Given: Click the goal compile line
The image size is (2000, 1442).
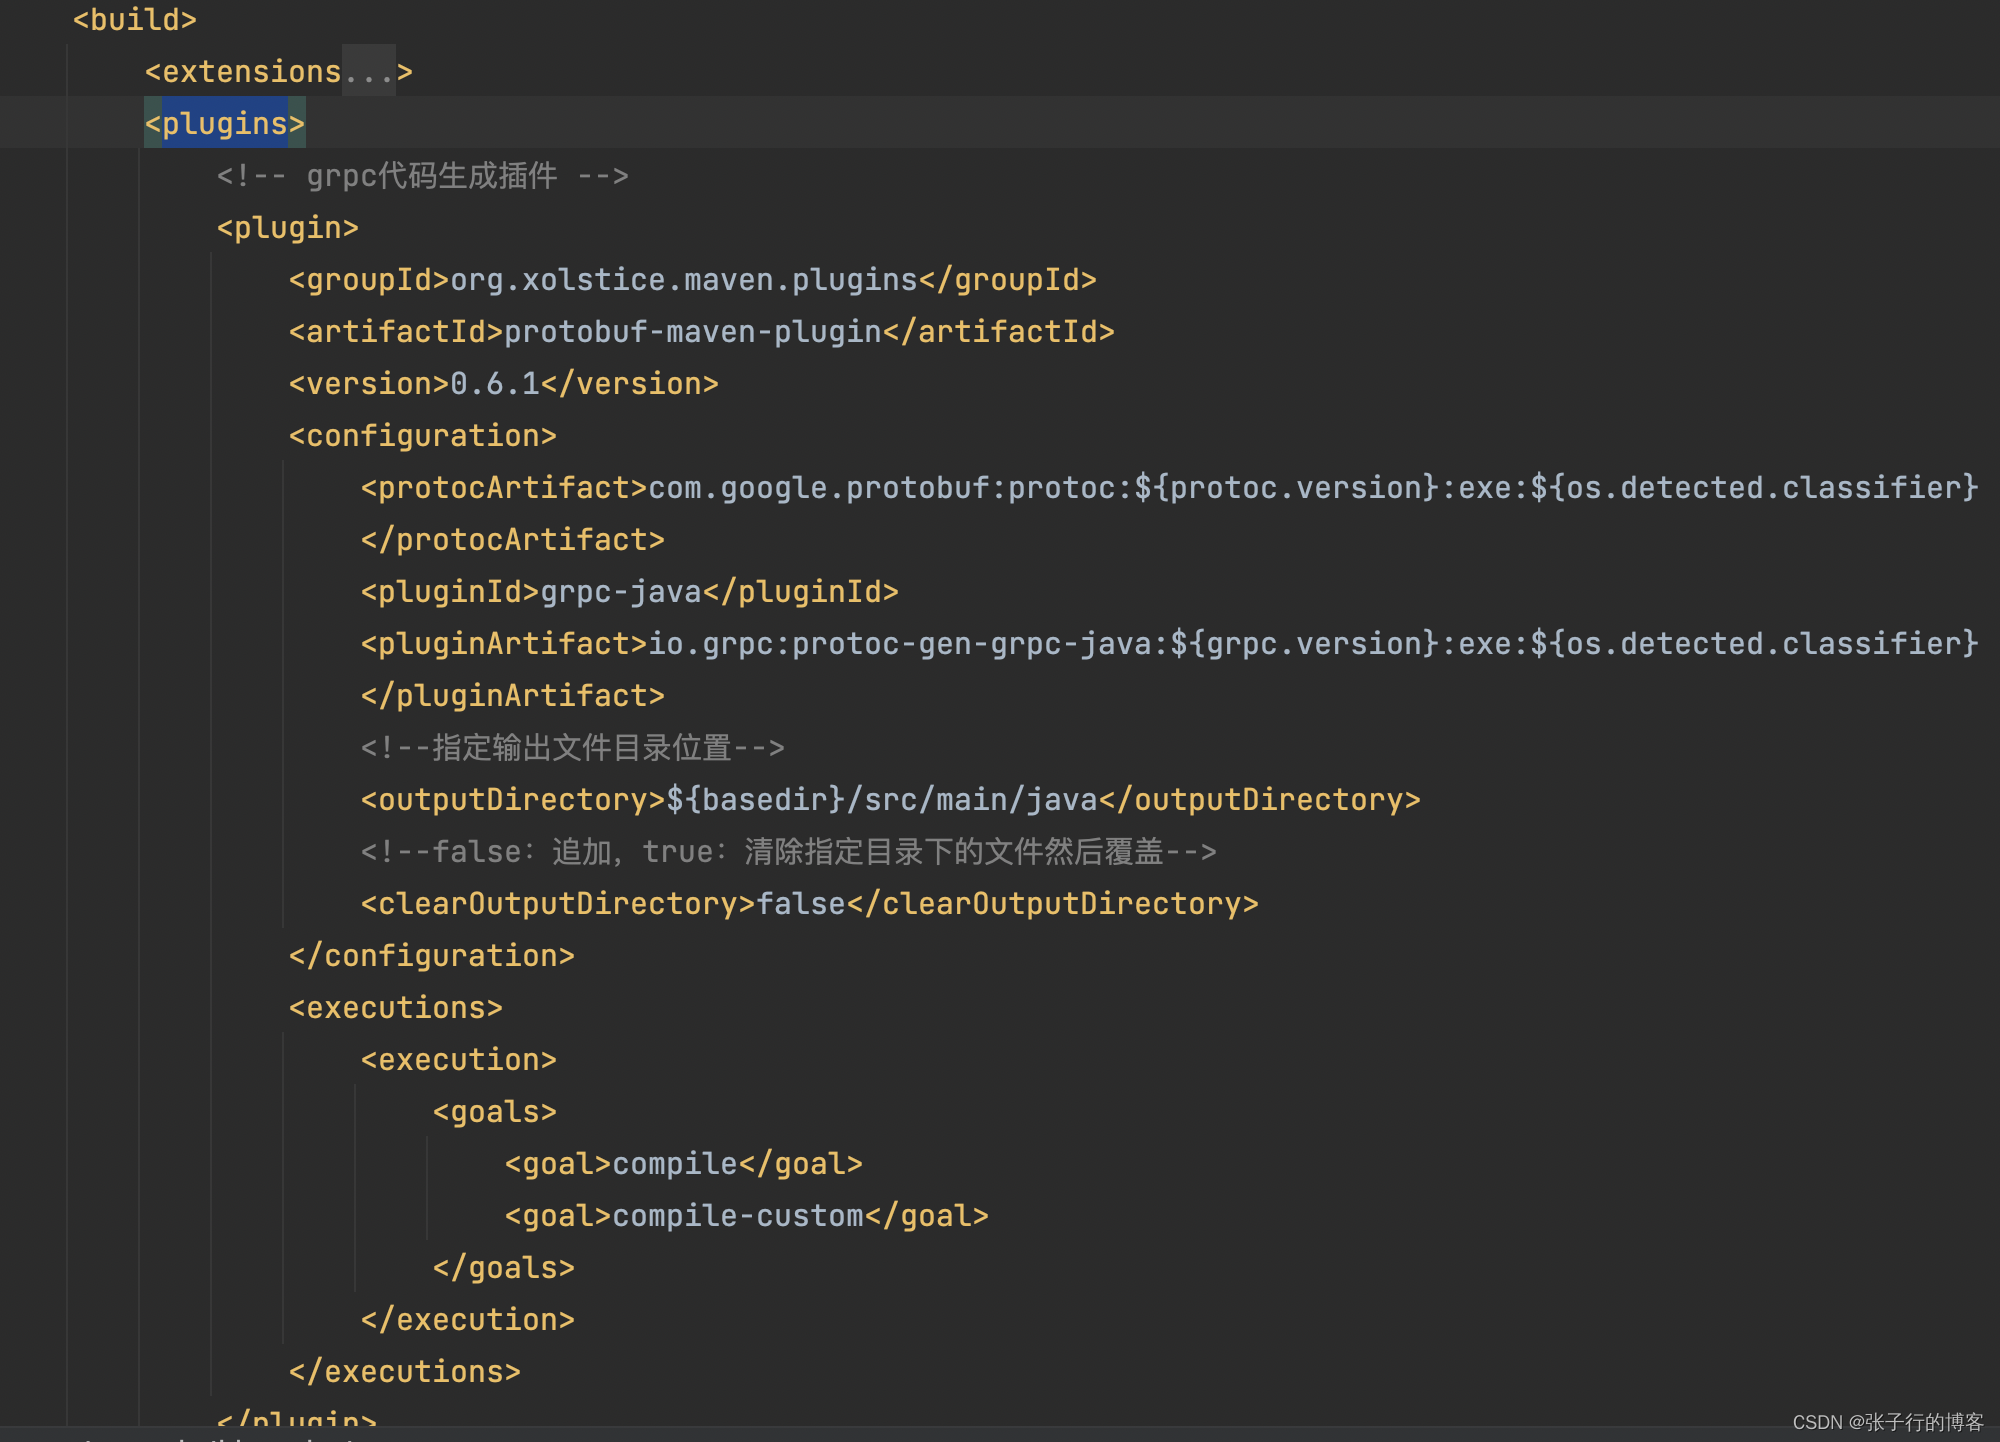Looking at the screenshot, I should pyautogui.click(x=684, y=1164).
